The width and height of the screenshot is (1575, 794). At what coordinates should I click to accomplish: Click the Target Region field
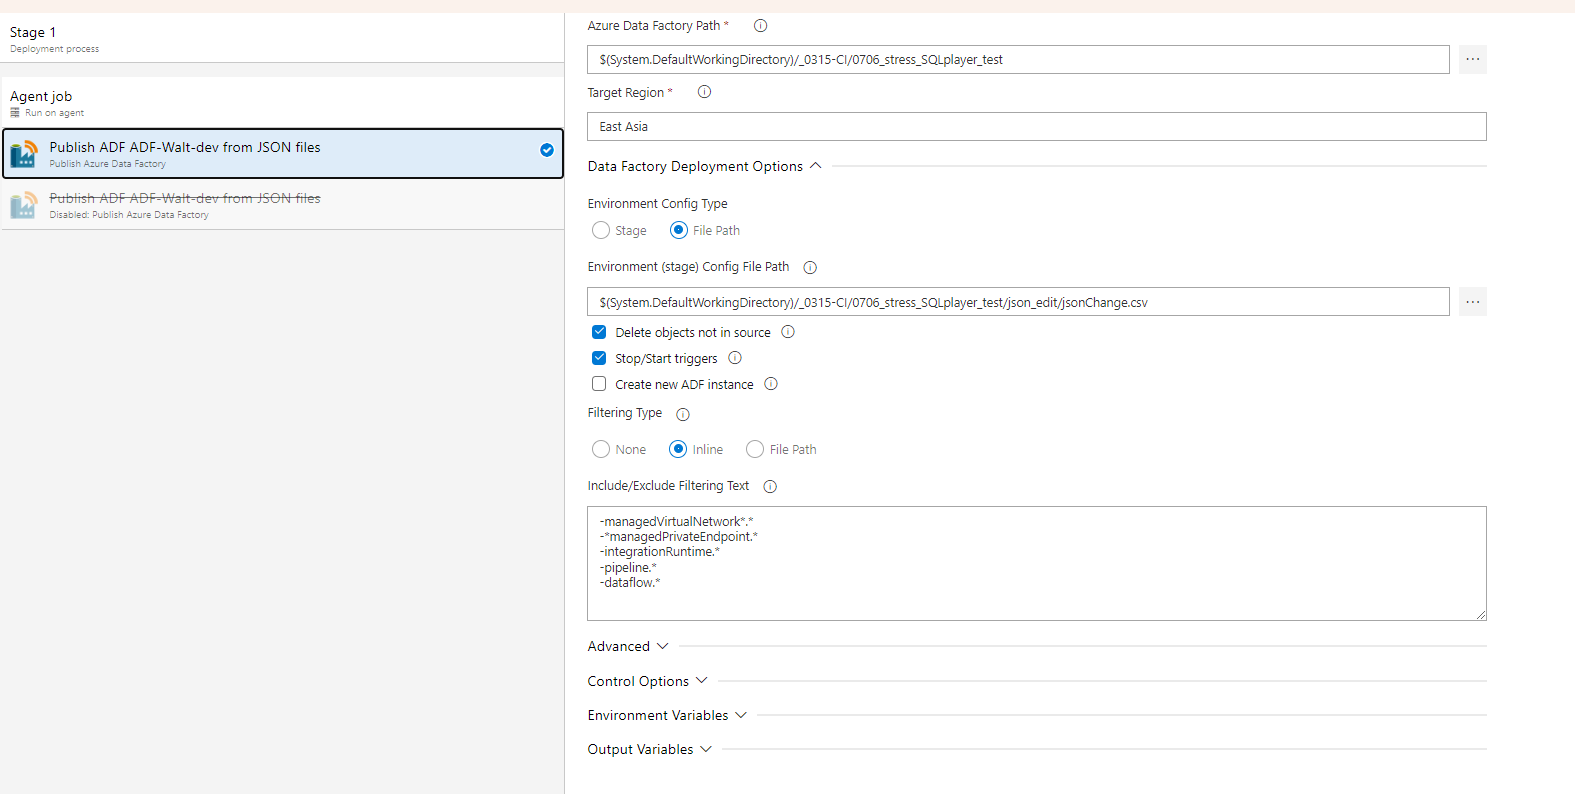(x=1037, y=126)
